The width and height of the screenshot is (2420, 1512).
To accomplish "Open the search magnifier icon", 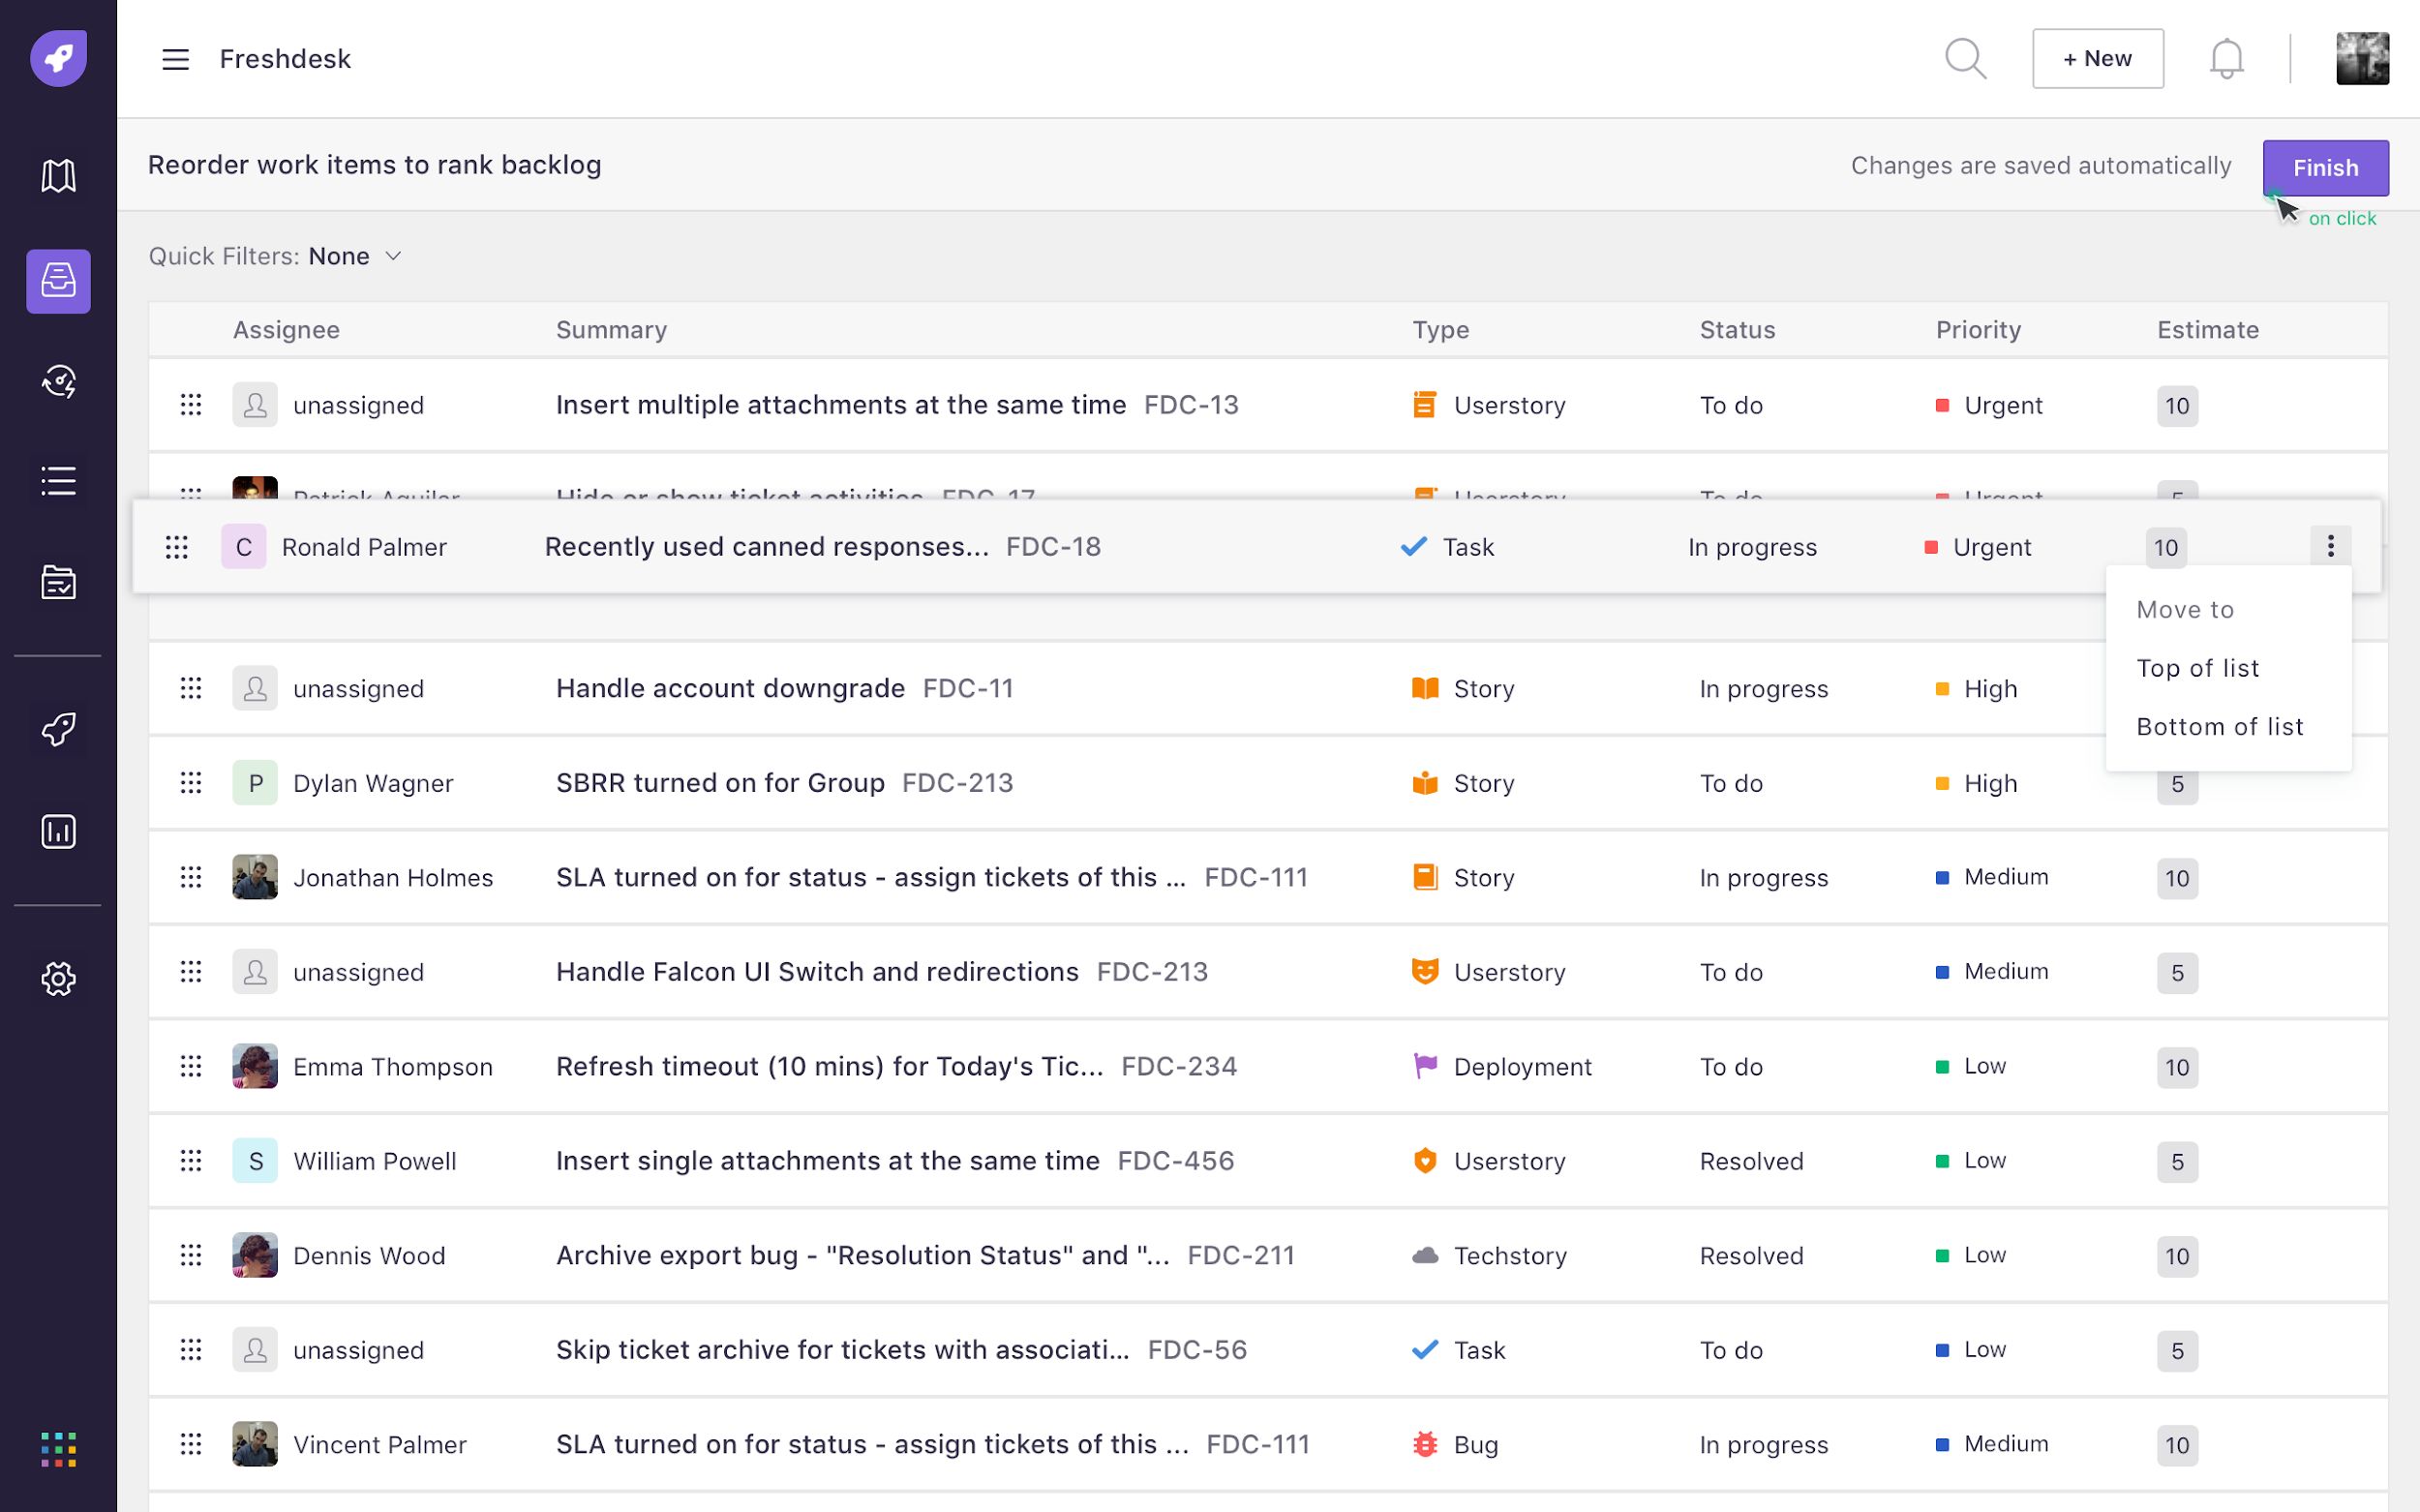I will 1965,59.
